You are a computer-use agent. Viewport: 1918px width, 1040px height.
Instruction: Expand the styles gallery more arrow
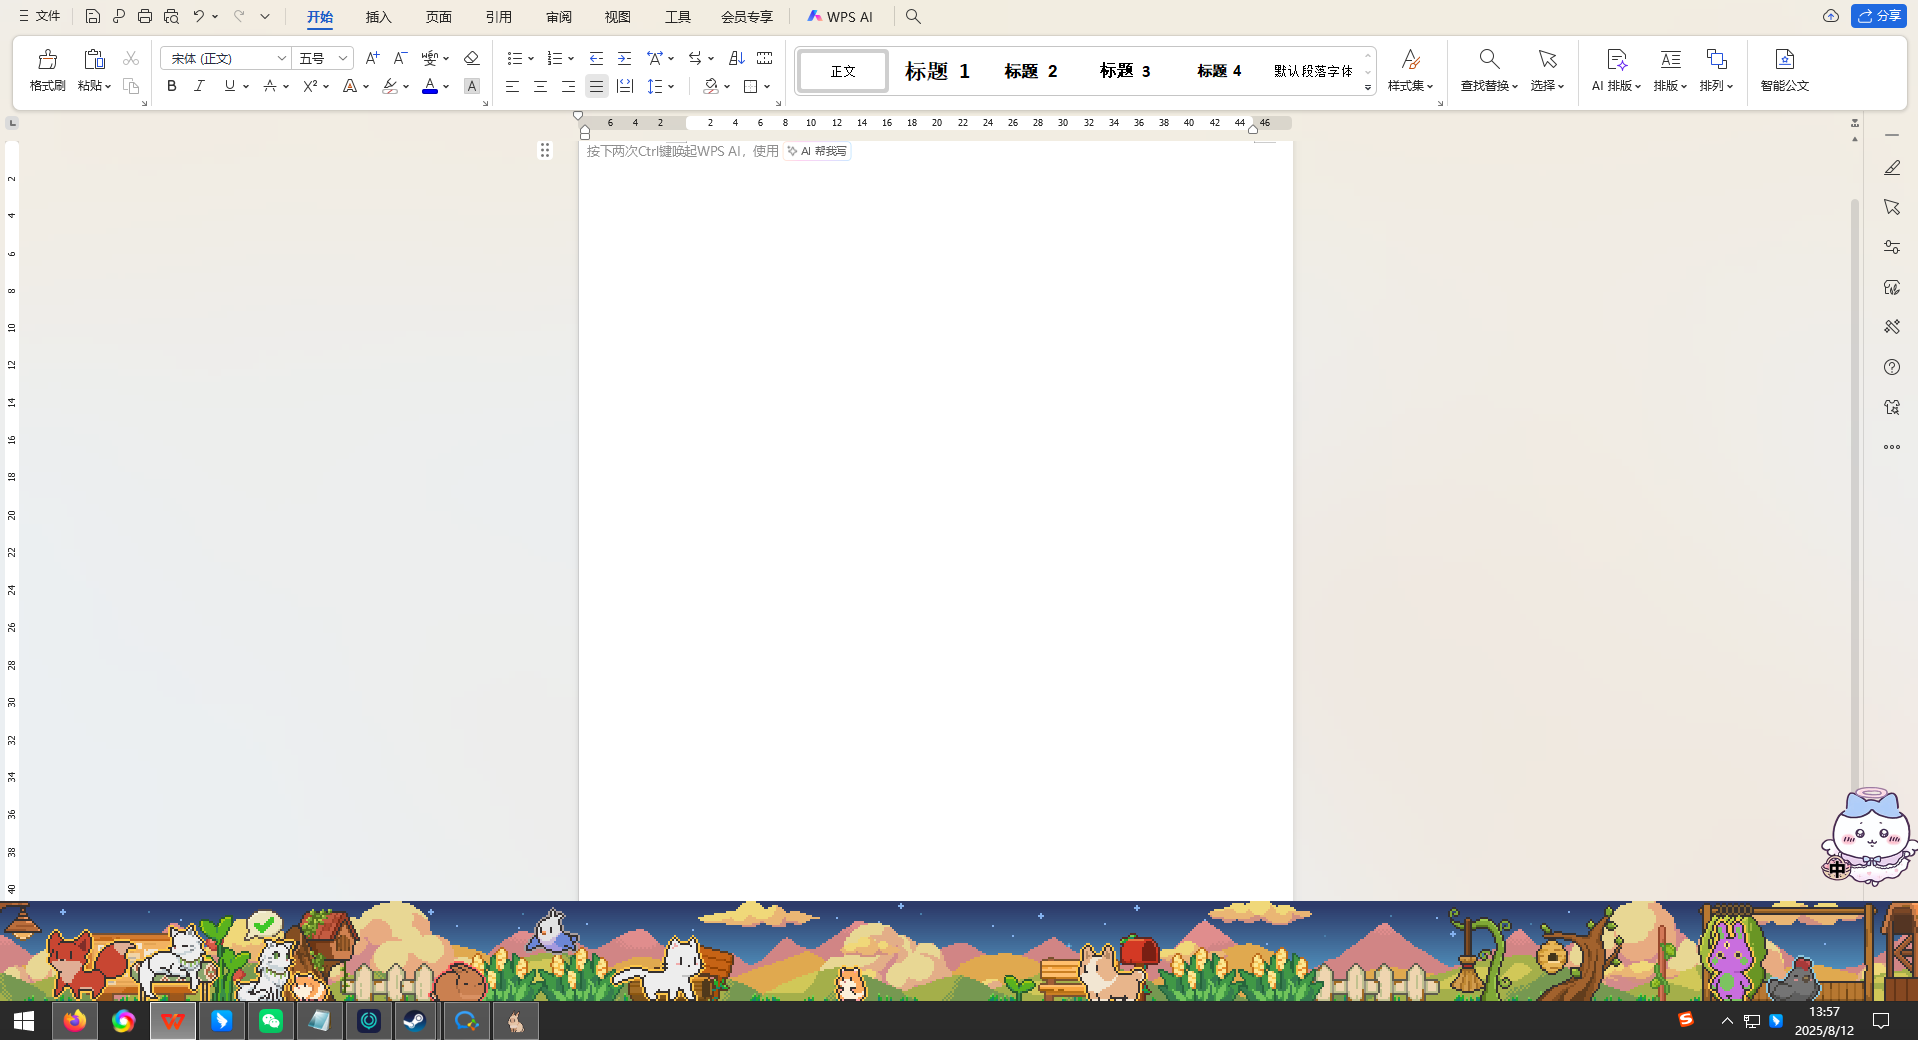(x=1368, y=88)
